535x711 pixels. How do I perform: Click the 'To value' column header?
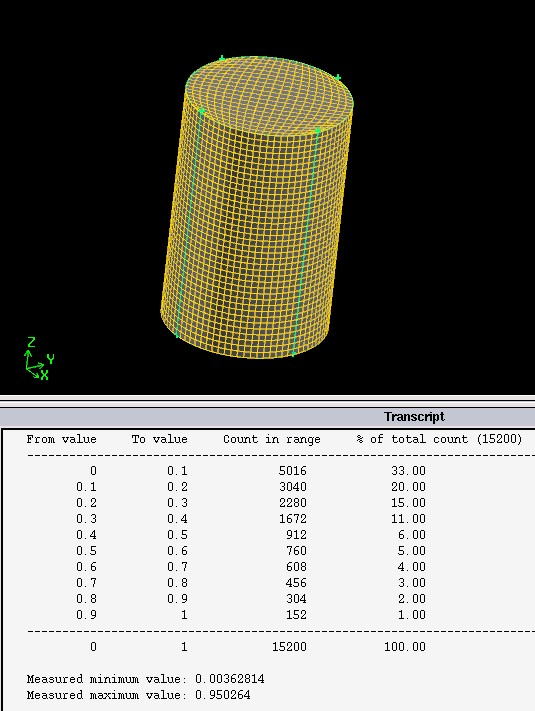(x=160, y=439)
